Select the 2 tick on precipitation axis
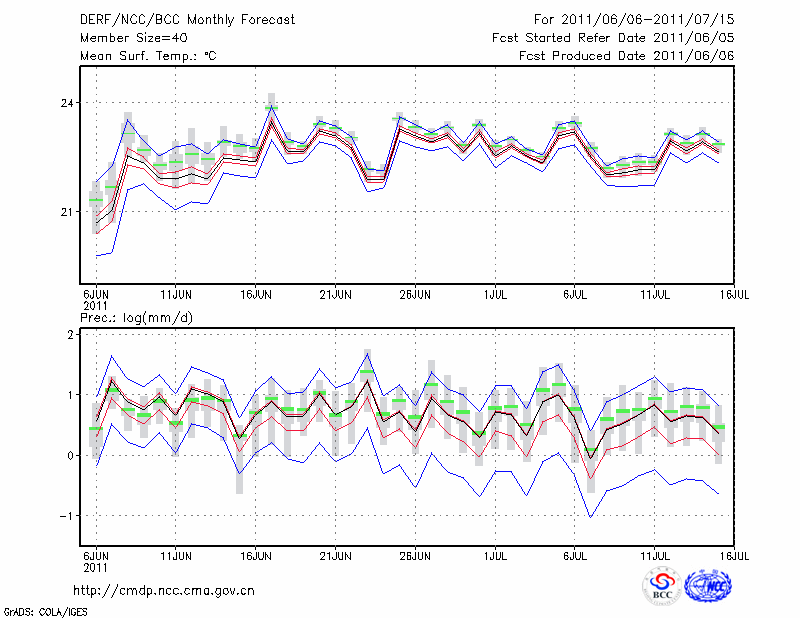Screen dimensions: 800x618 tap(70, 335)
